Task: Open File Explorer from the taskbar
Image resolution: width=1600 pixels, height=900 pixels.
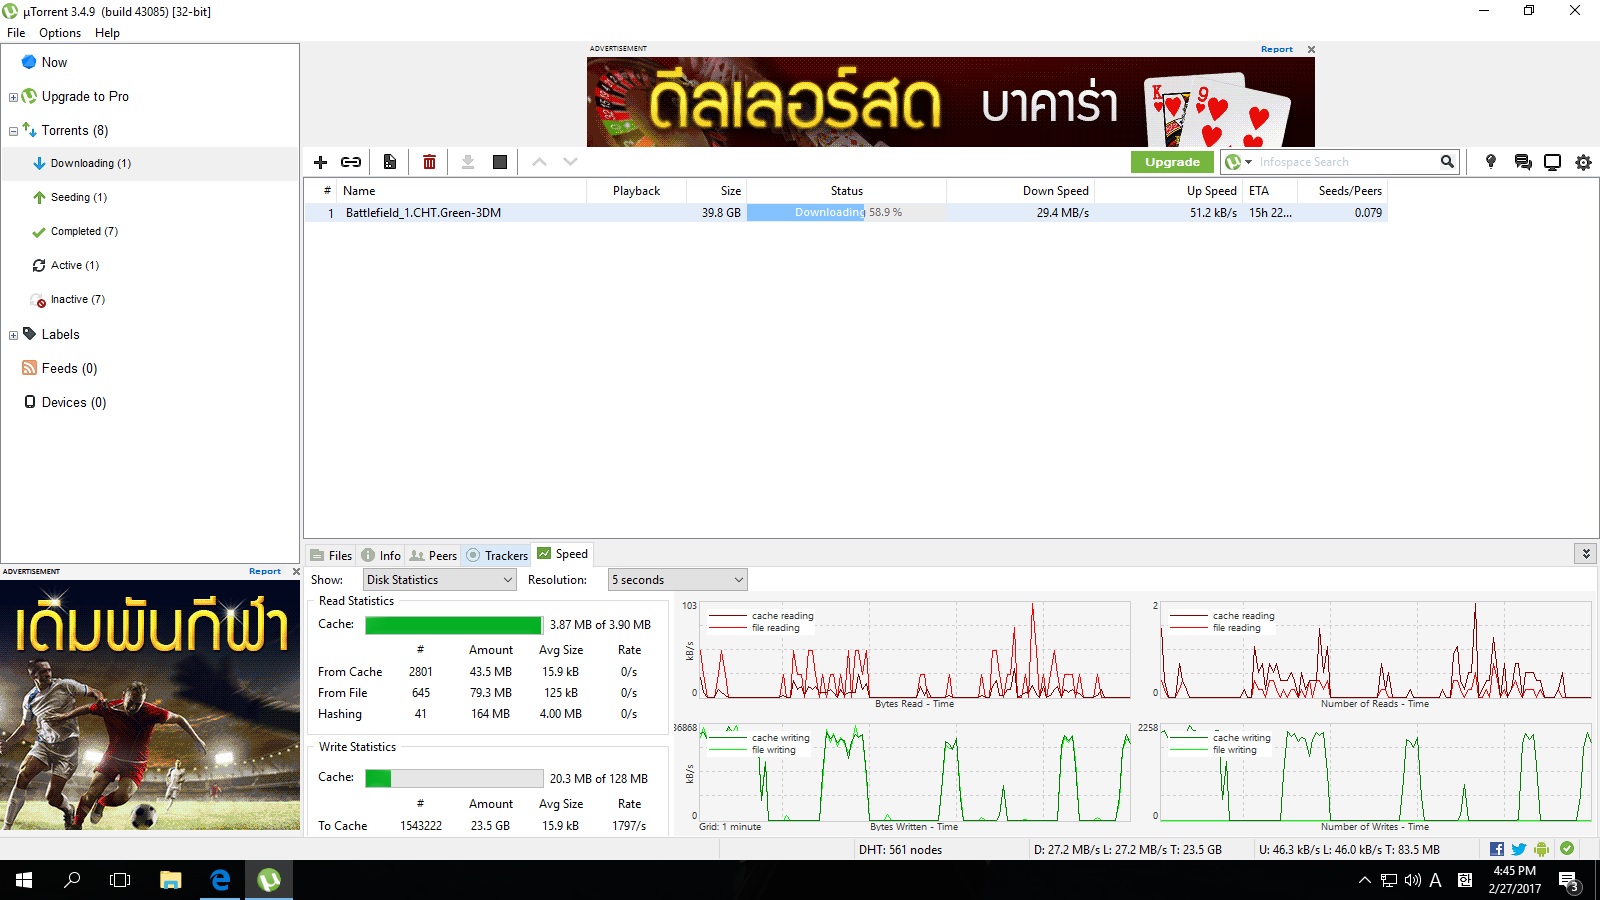Action: [x=171, y=880]
